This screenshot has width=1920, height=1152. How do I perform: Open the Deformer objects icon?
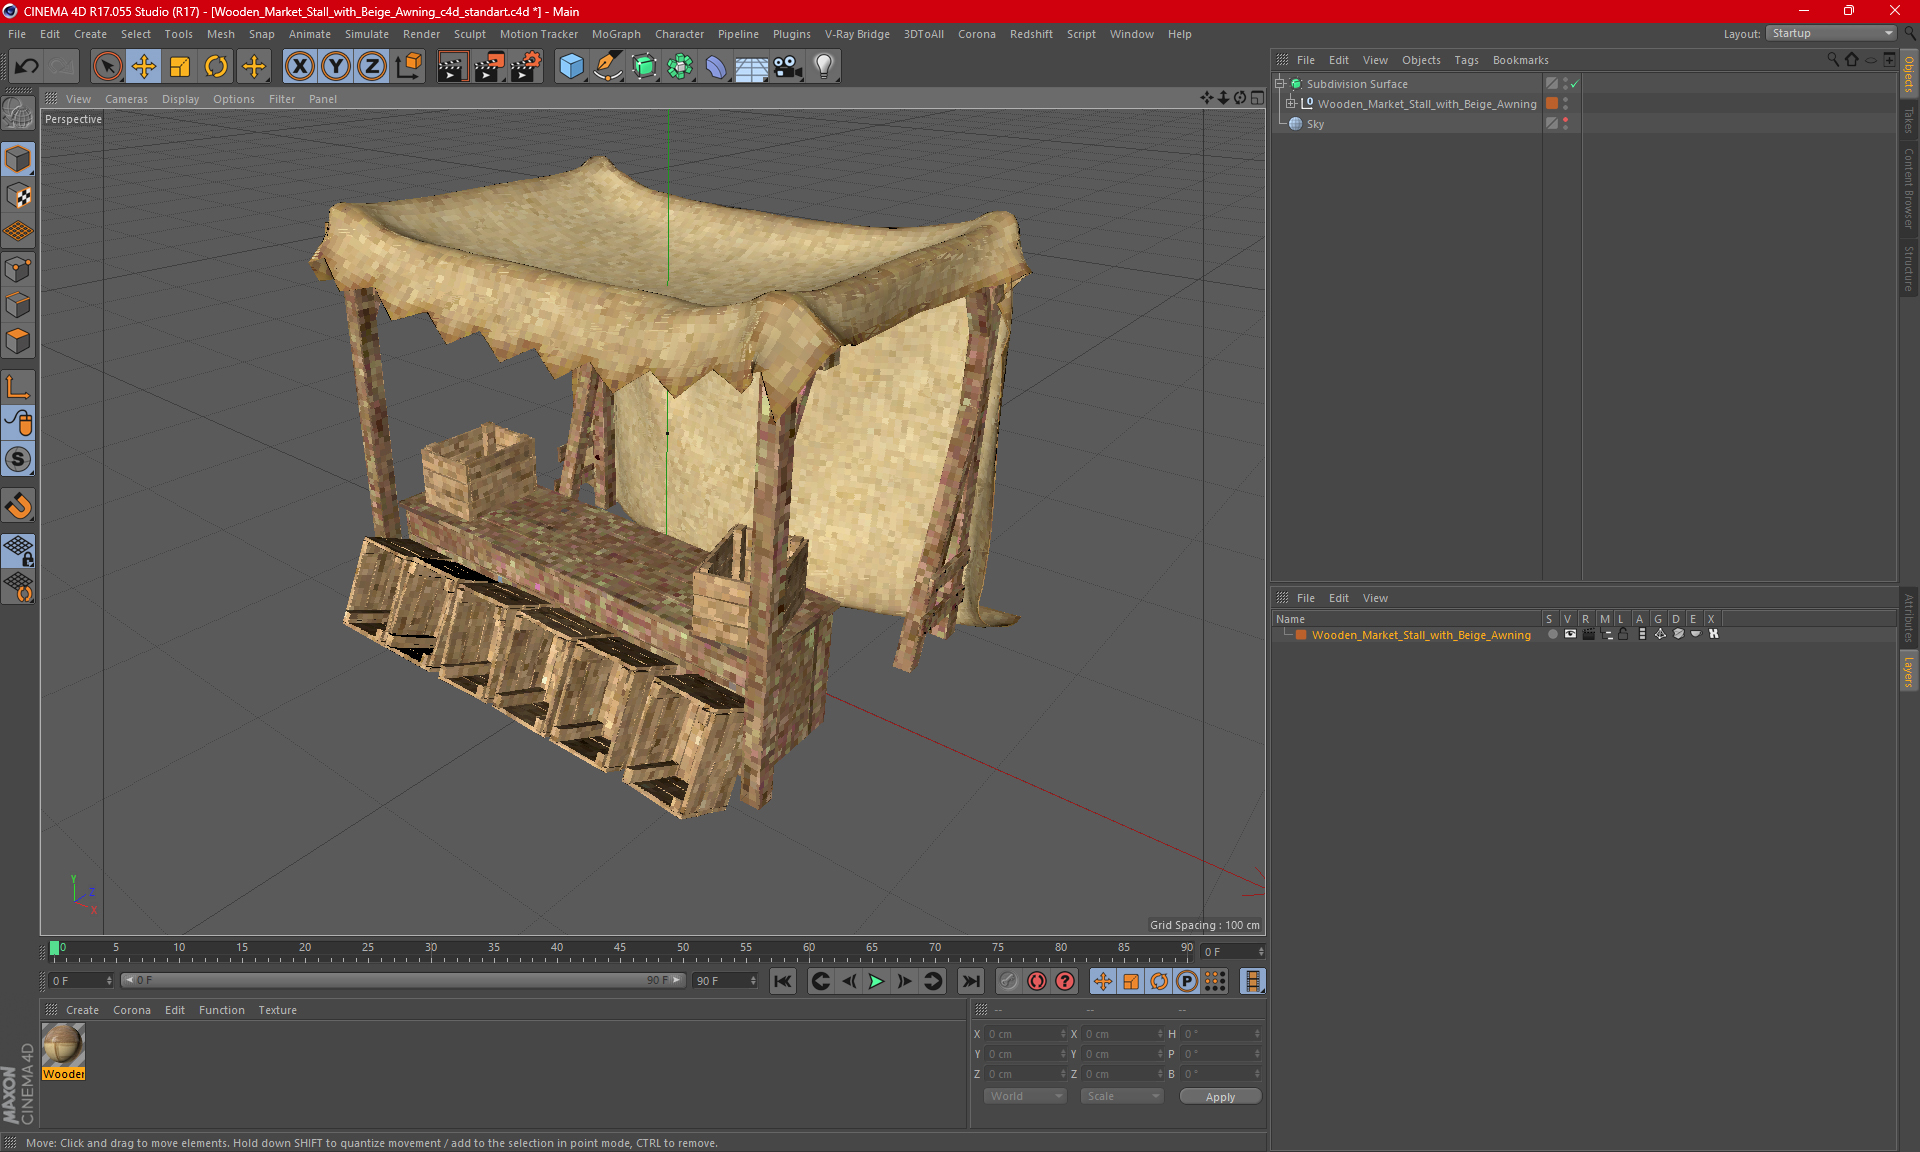pos(716,67)
